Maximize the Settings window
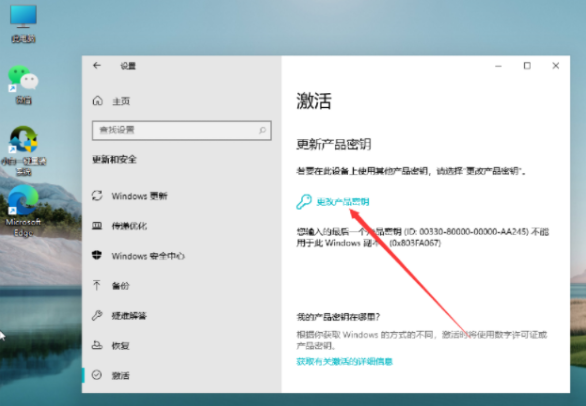The width and height of the screenshot is (586, 406). 527,66
